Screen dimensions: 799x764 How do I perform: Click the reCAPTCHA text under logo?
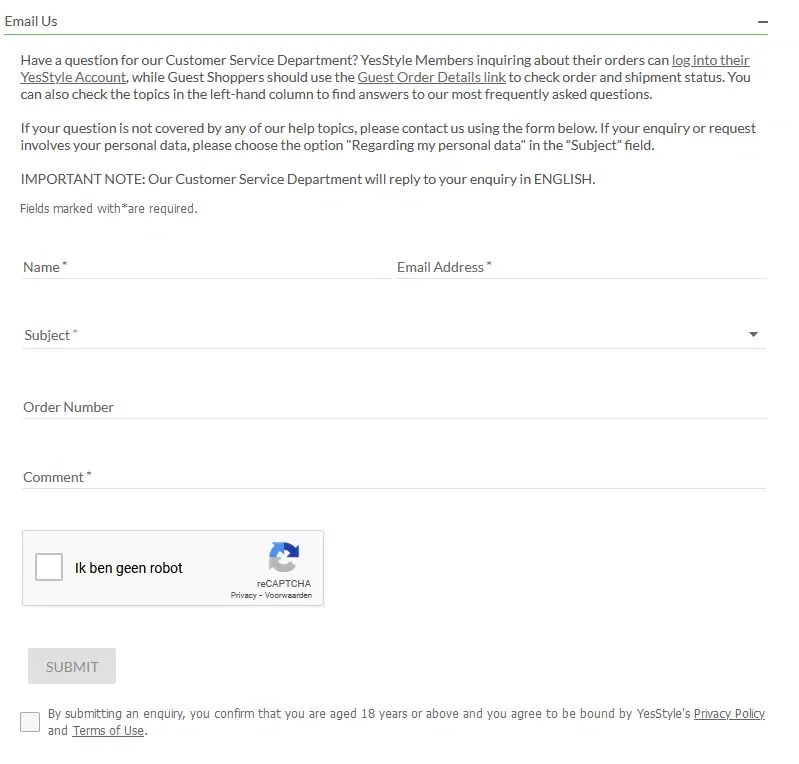pyautogui.click(x=284, y=583)
